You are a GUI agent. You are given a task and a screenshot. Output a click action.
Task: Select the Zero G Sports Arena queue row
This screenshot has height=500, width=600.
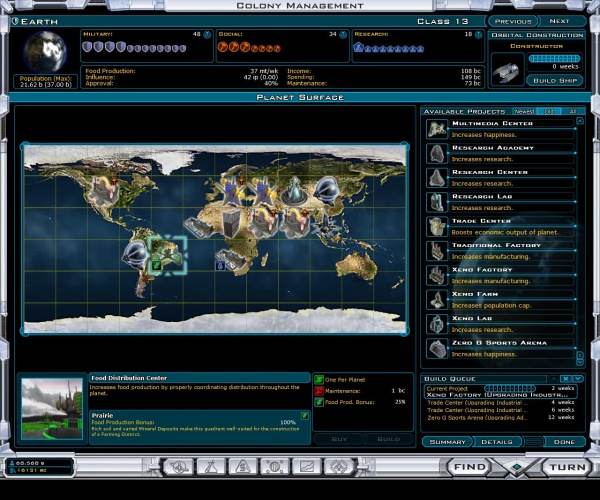point(501,418)
